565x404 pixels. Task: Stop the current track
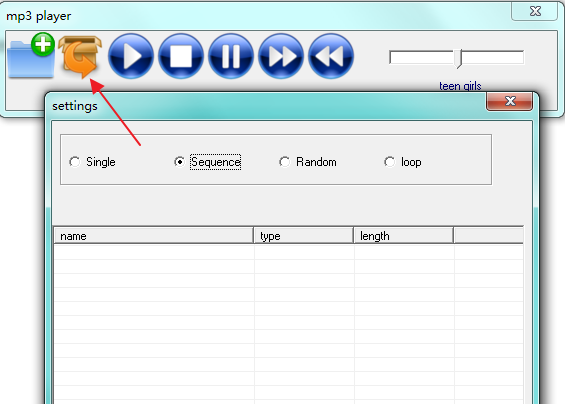[x=181, y=56]
